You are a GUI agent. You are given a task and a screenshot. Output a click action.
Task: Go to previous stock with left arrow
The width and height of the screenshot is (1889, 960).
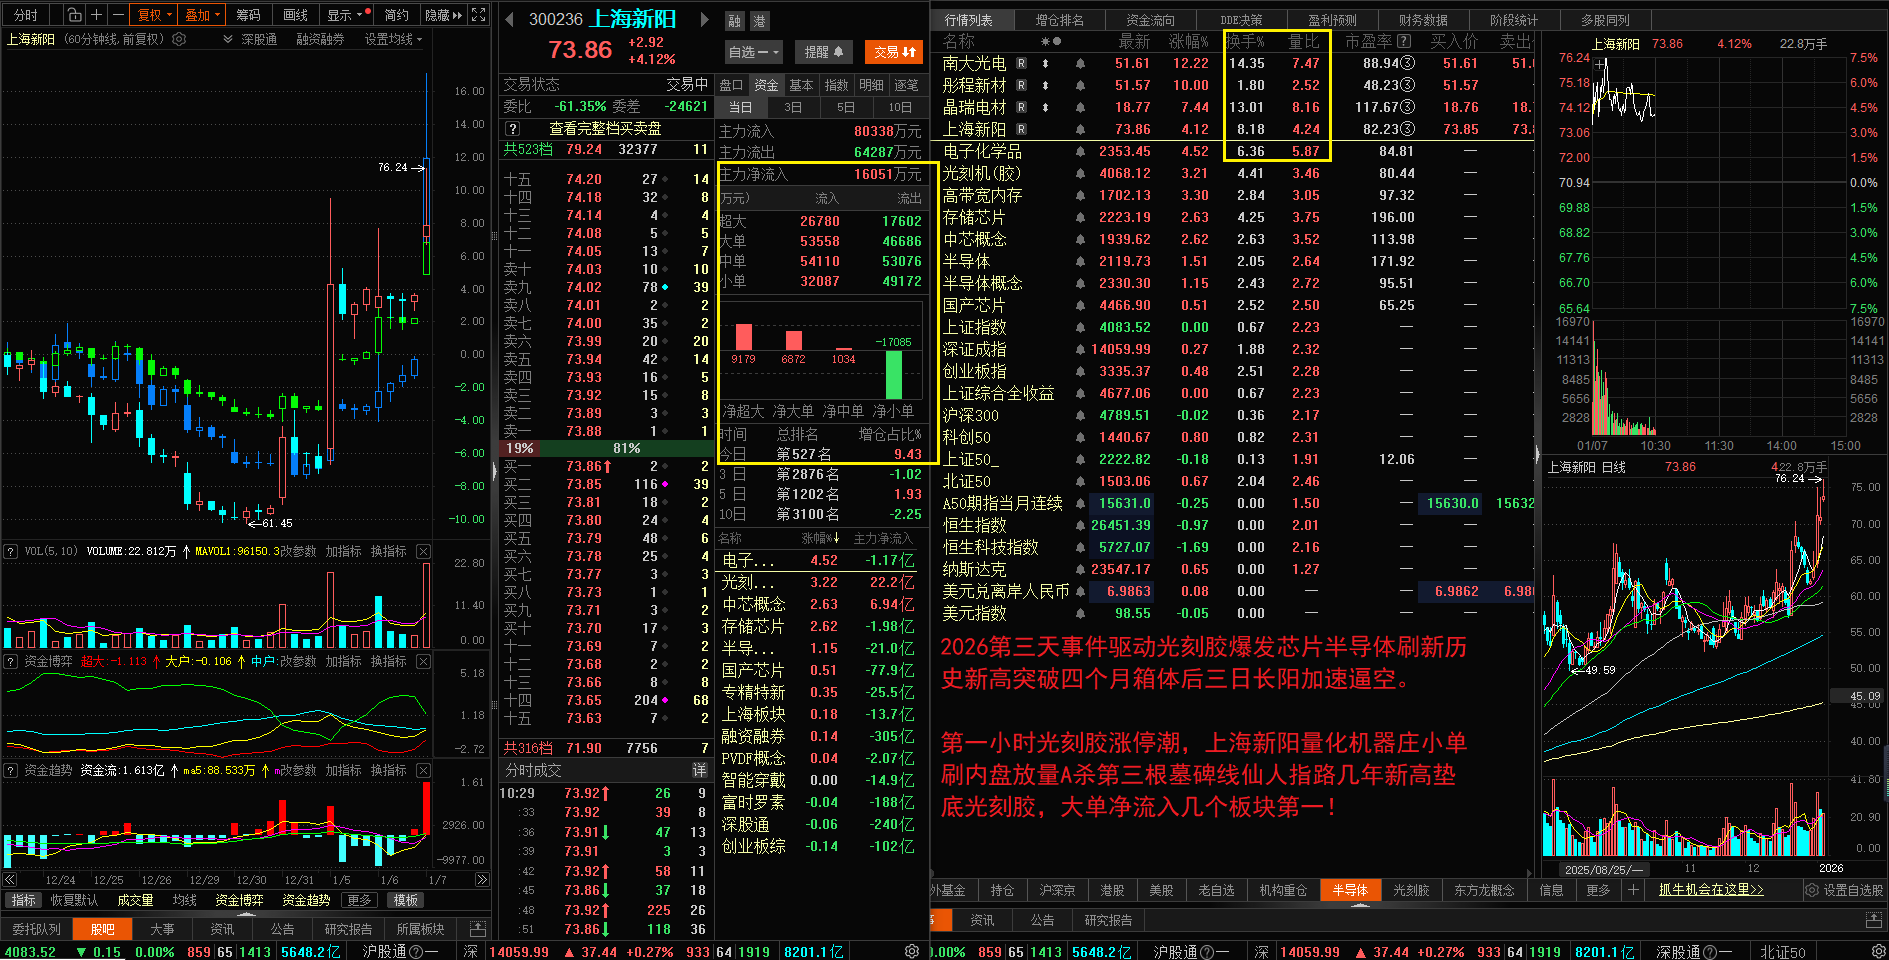click(x=509, y=19)
